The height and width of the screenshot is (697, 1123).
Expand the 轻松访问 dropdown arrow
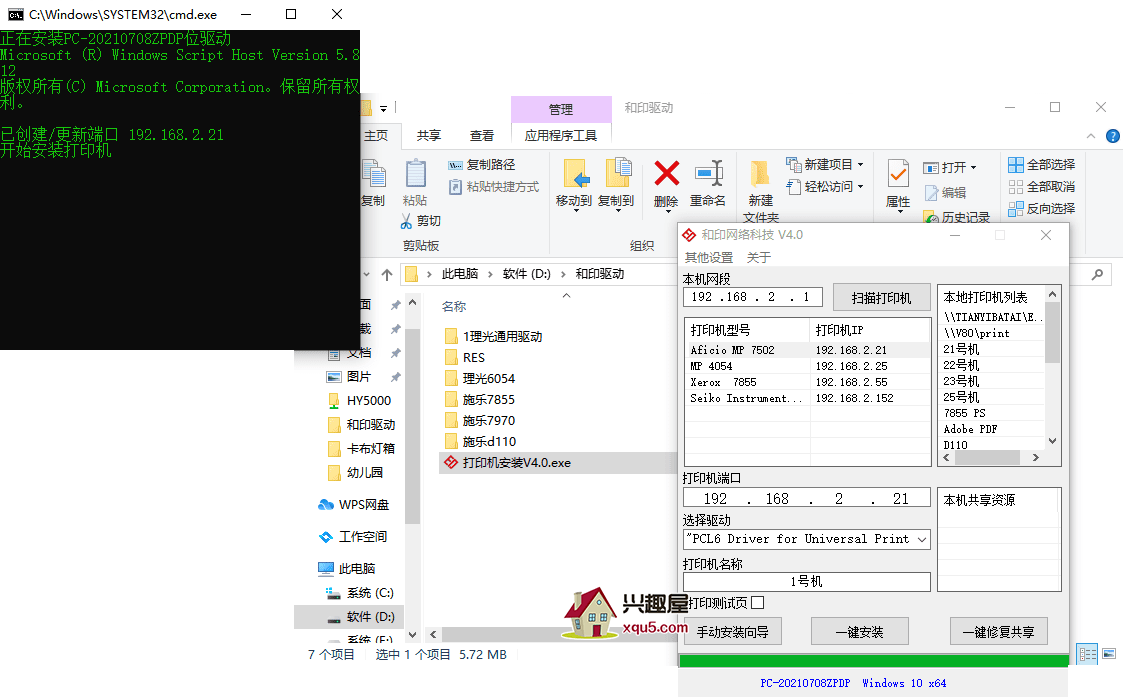[860, 187]
